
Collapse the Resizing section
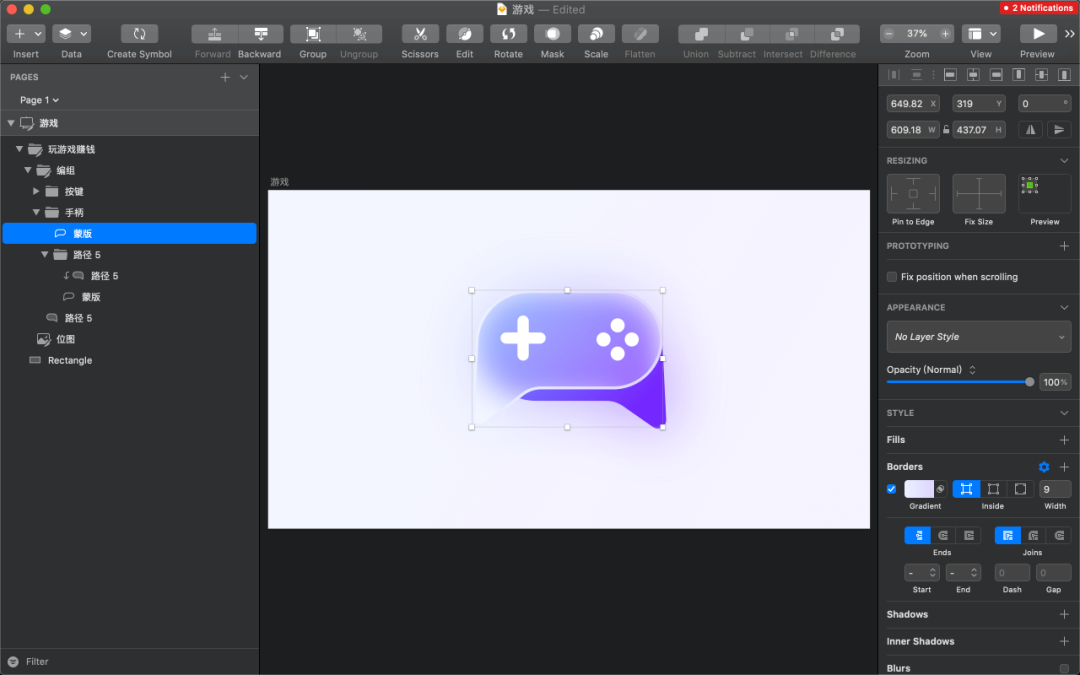click(1064, 160)
